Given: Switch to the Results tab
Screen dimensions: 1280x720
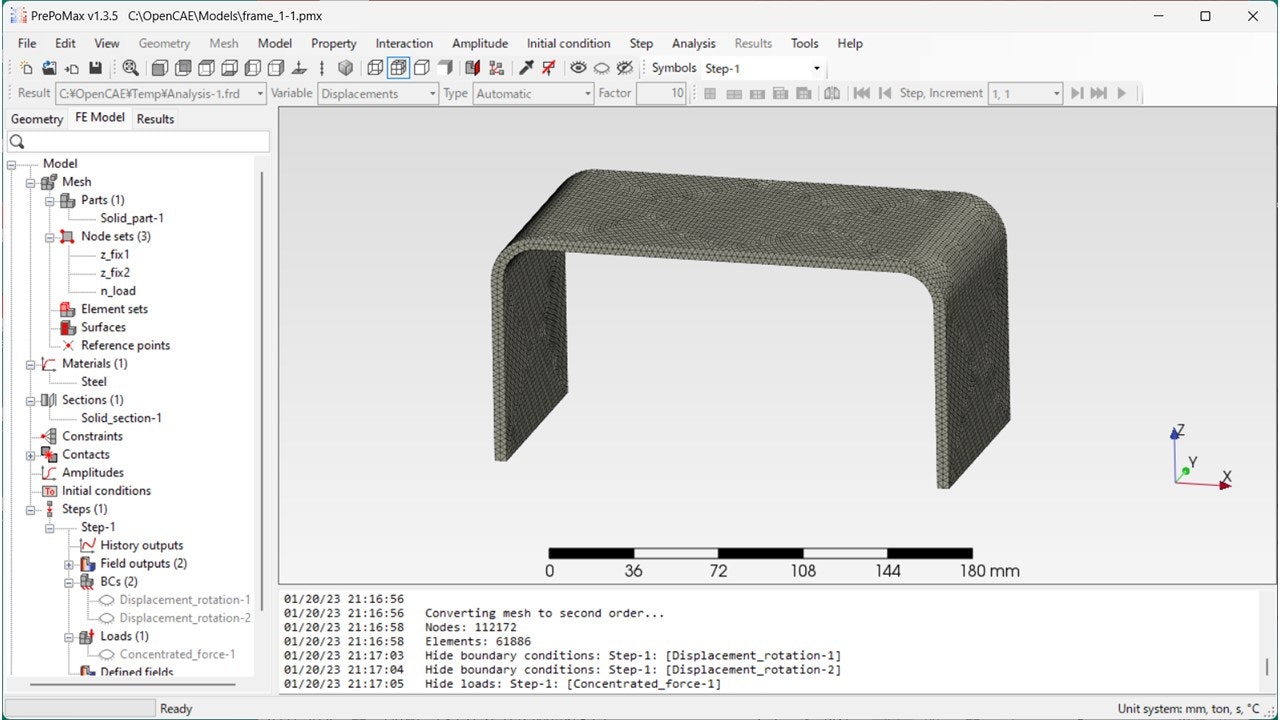Looking at the screenshot, I should pyautogui.click(x=155, y=119).
